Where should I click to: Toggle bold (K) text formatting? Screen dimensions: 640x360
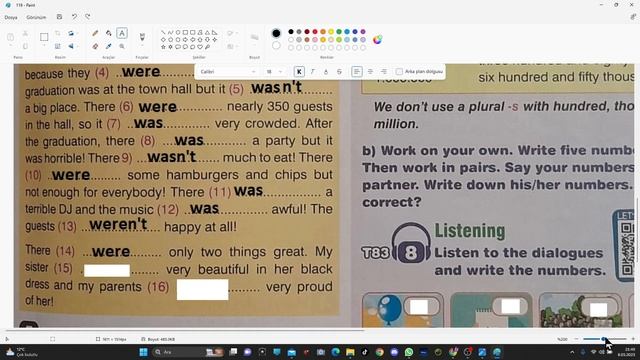[x=299, y=72]
